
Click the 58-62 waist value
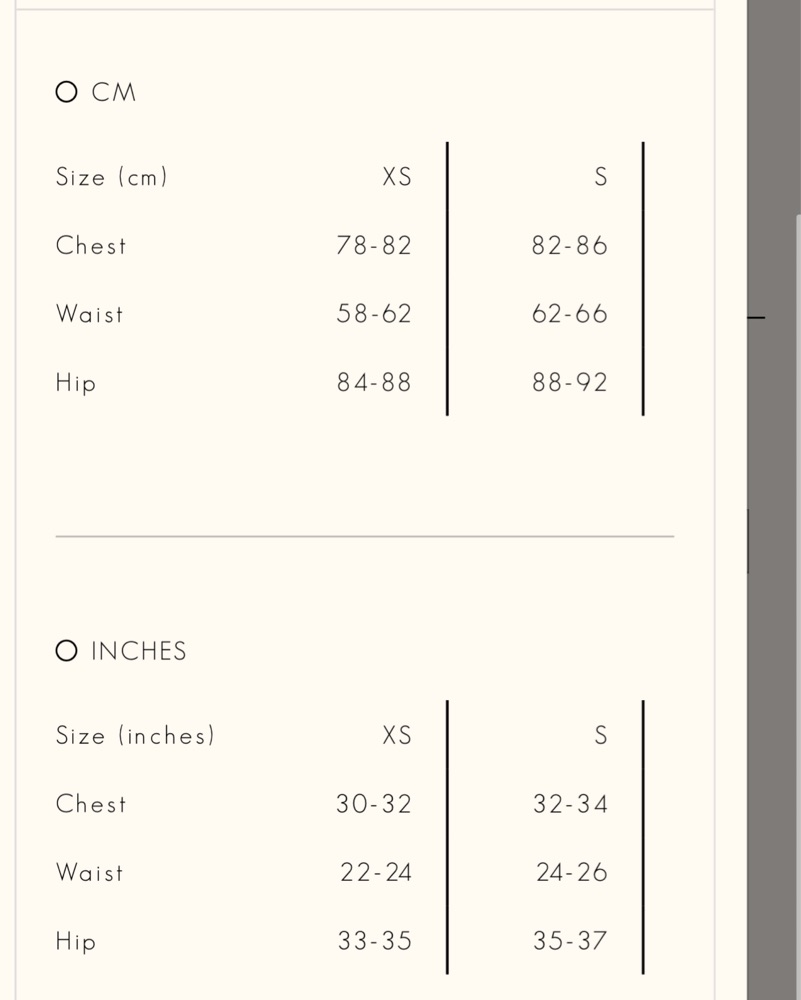(x=374, y=314)
